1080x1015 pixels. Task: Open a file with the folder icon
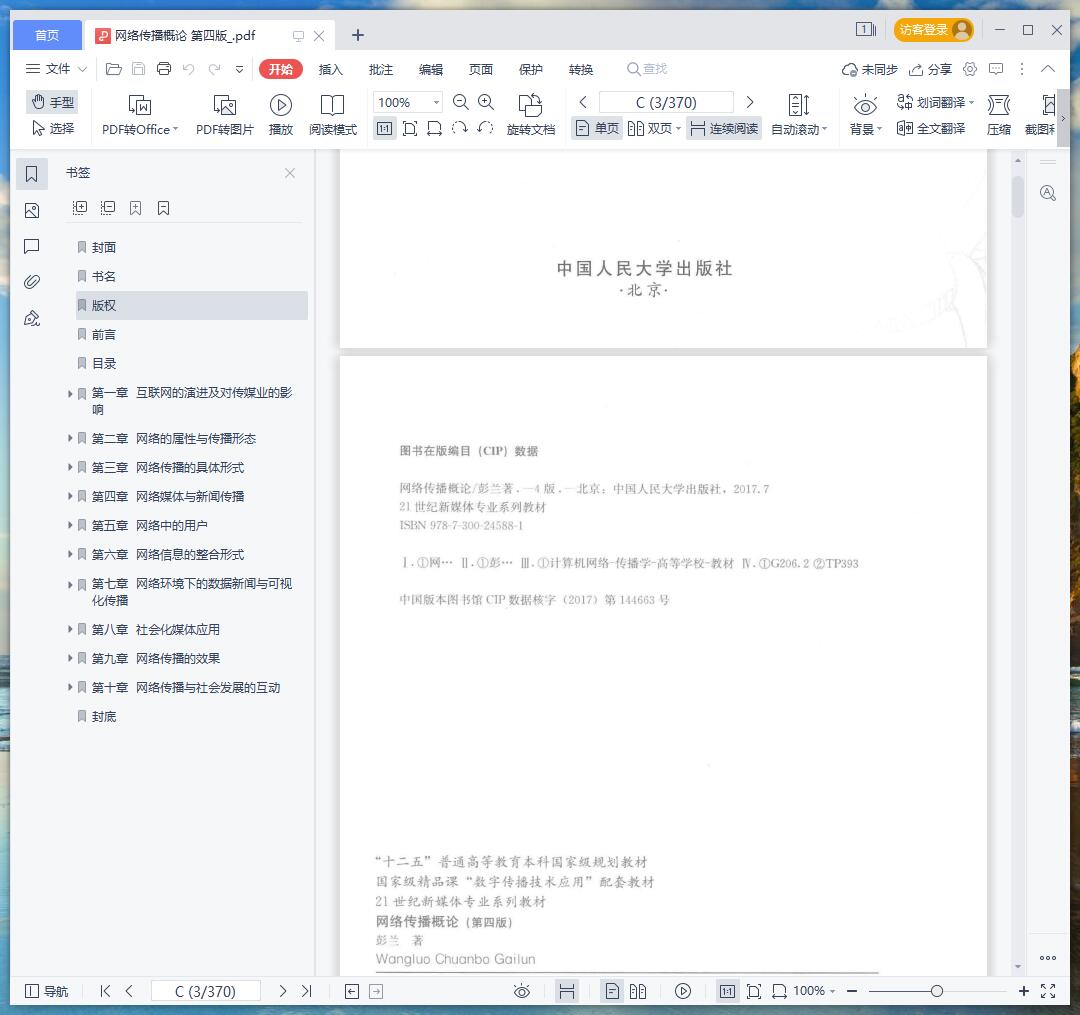(x=114, y=69)
